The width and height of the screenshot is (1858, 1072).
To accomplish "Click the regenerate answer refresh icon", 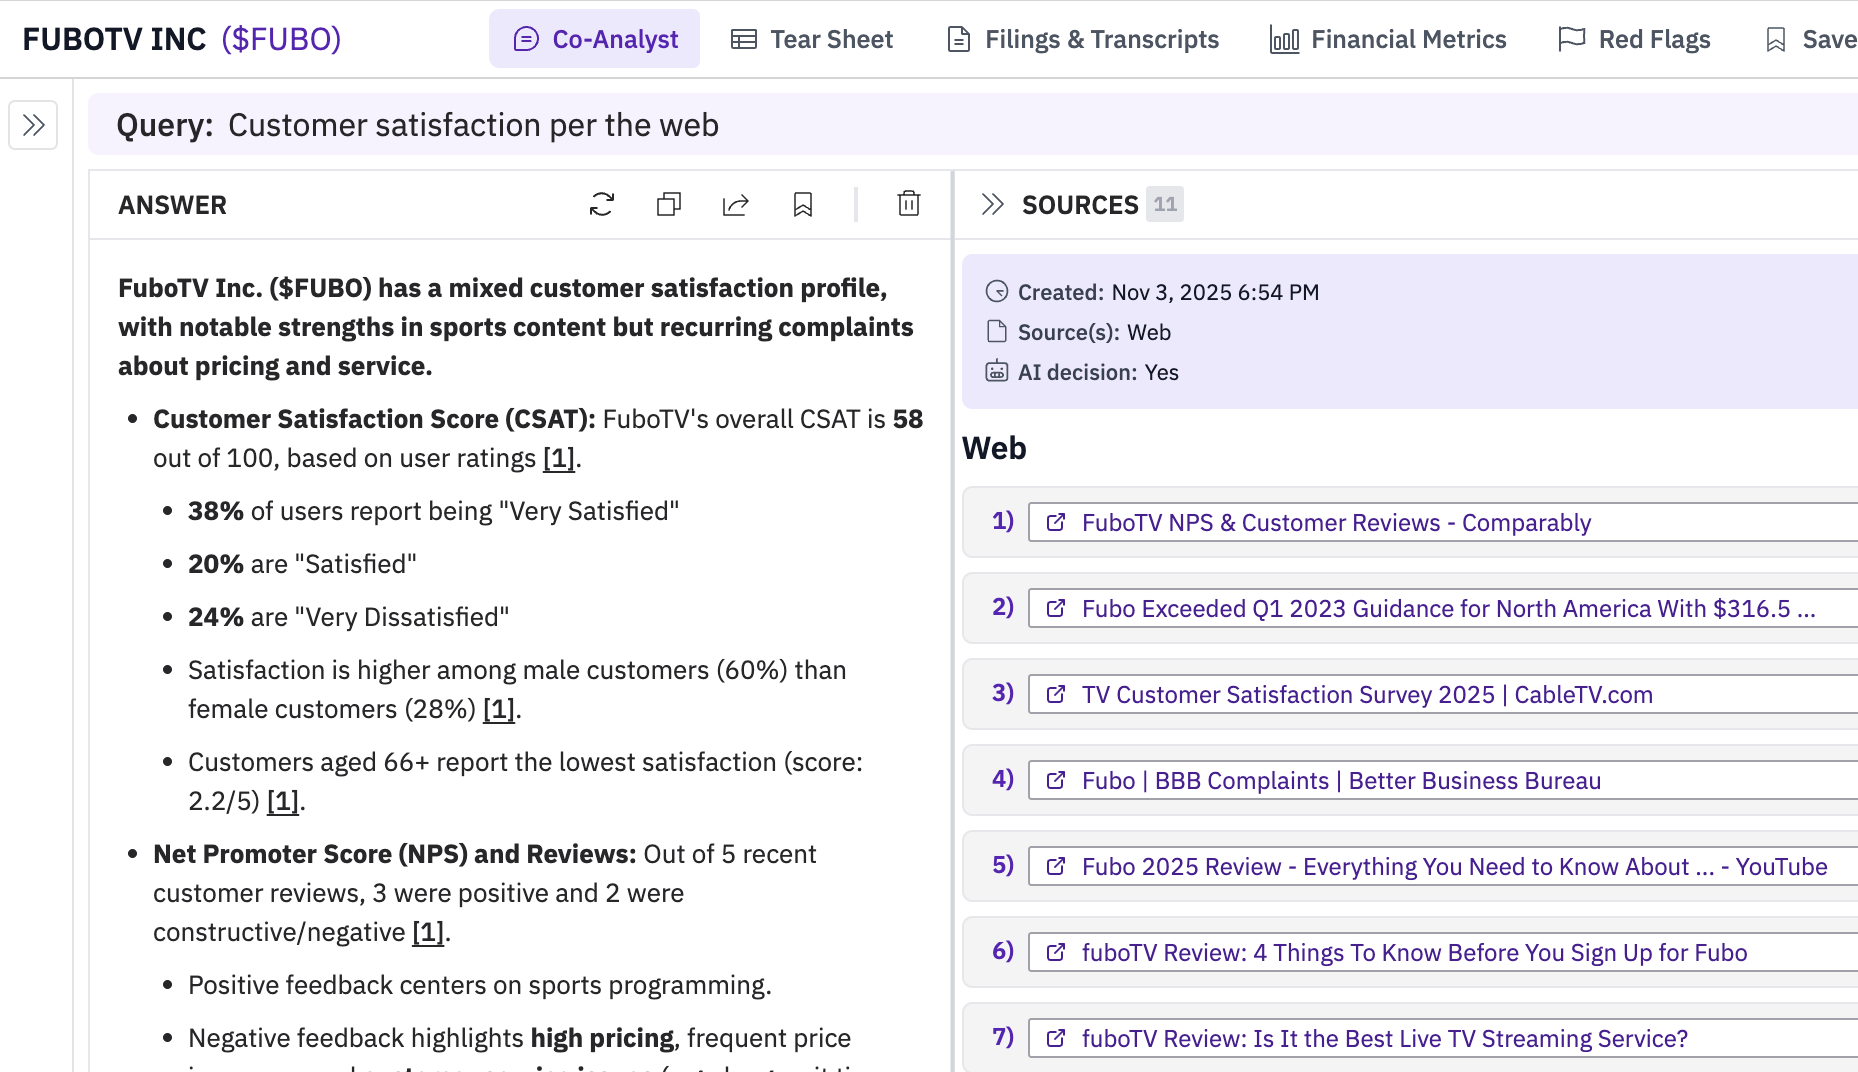I will click(x=602, y=204).
